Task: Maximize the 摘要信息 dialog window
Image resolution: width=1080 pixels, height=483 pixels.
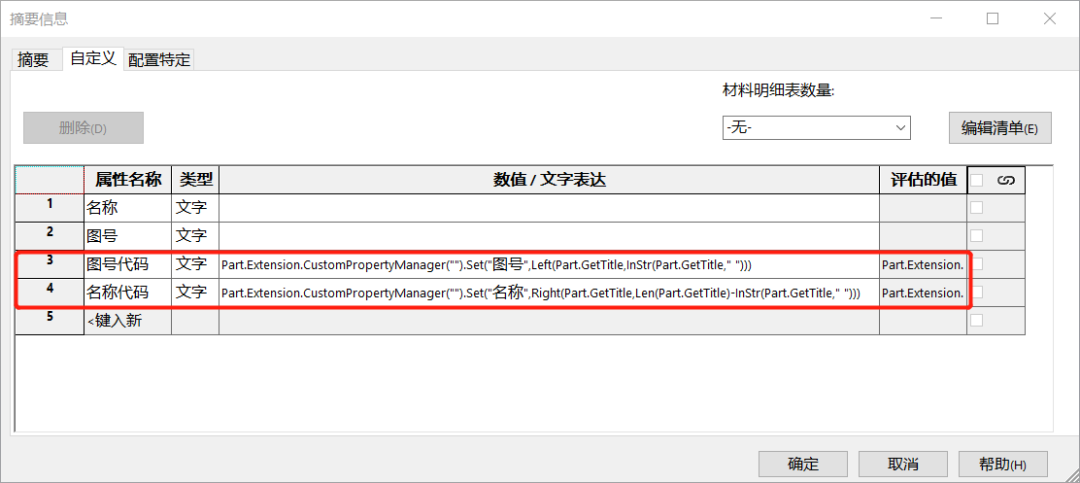Action: click(993, 19)
